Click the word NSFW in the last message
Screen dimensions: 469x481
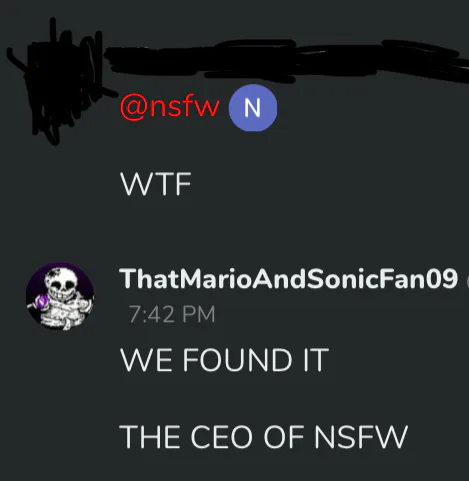coord(361,436)
